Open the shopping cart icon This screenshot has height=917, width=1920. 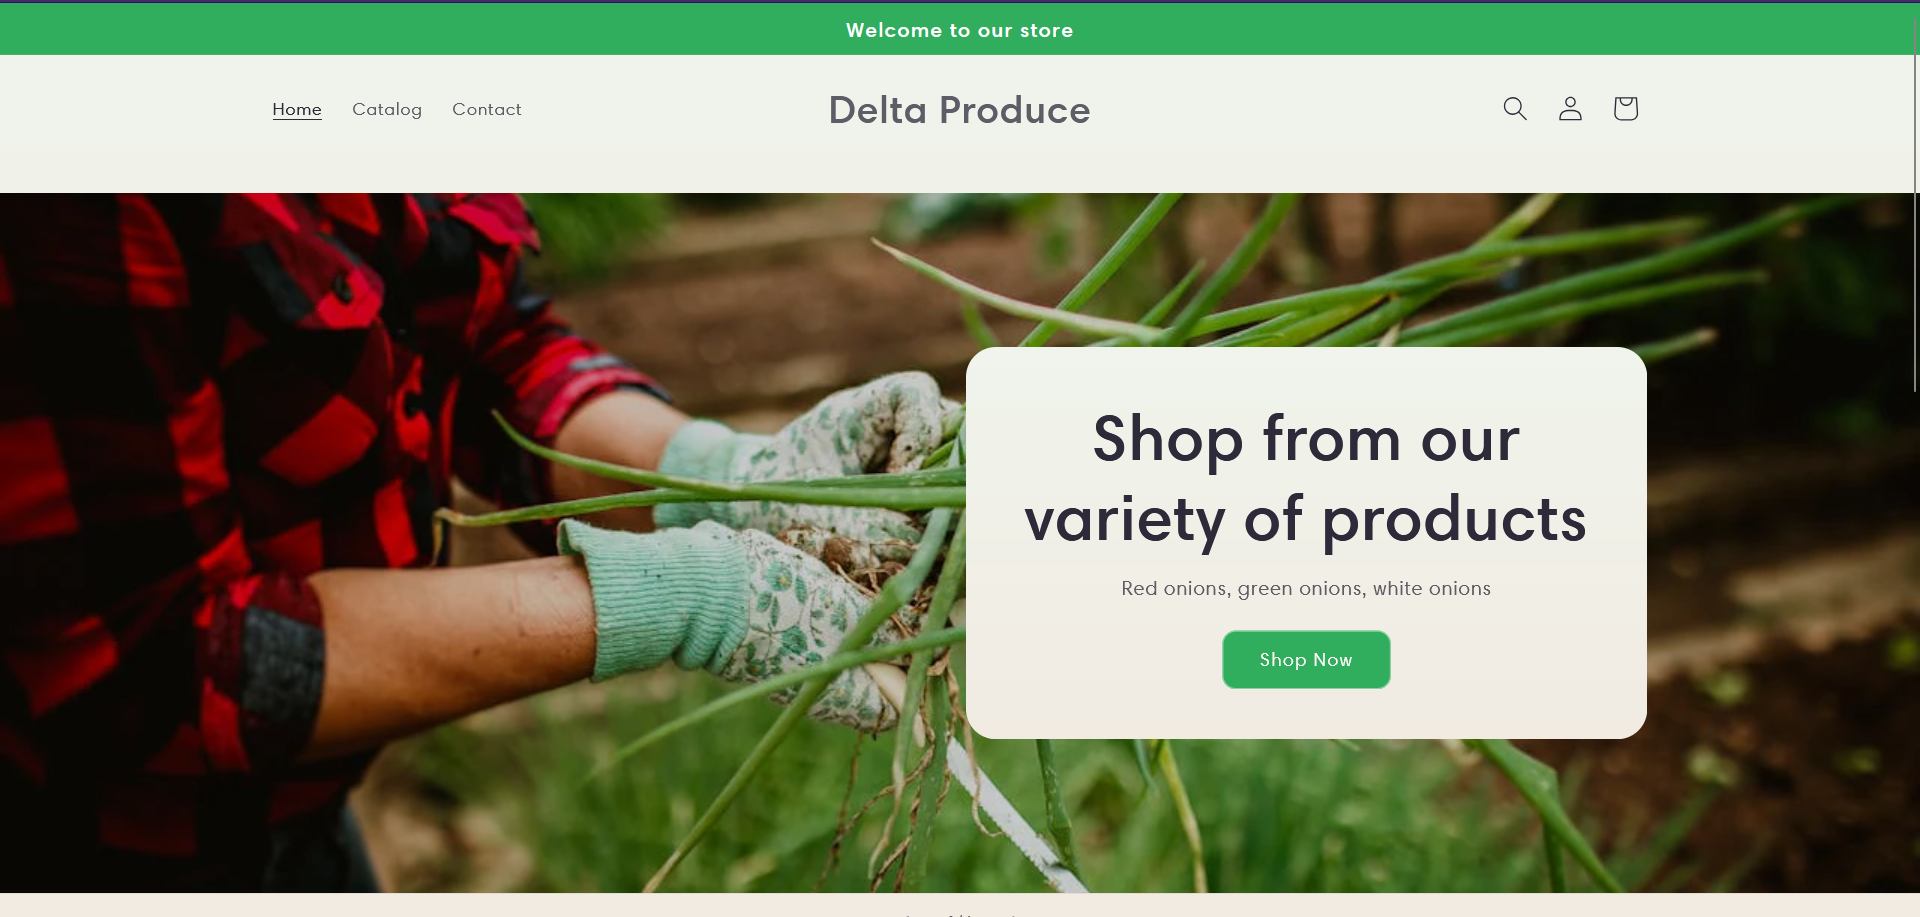[1625, 108]
